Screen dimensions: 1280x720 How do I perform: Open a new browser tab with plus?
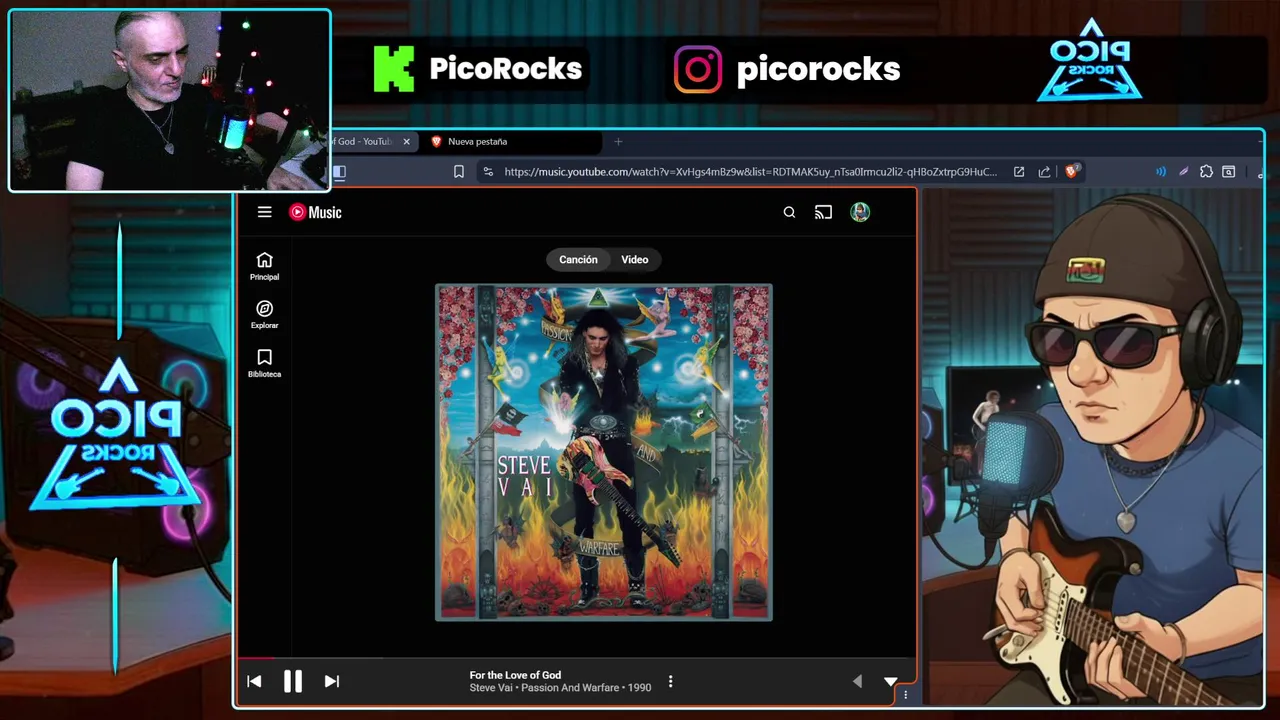[617, 141]
